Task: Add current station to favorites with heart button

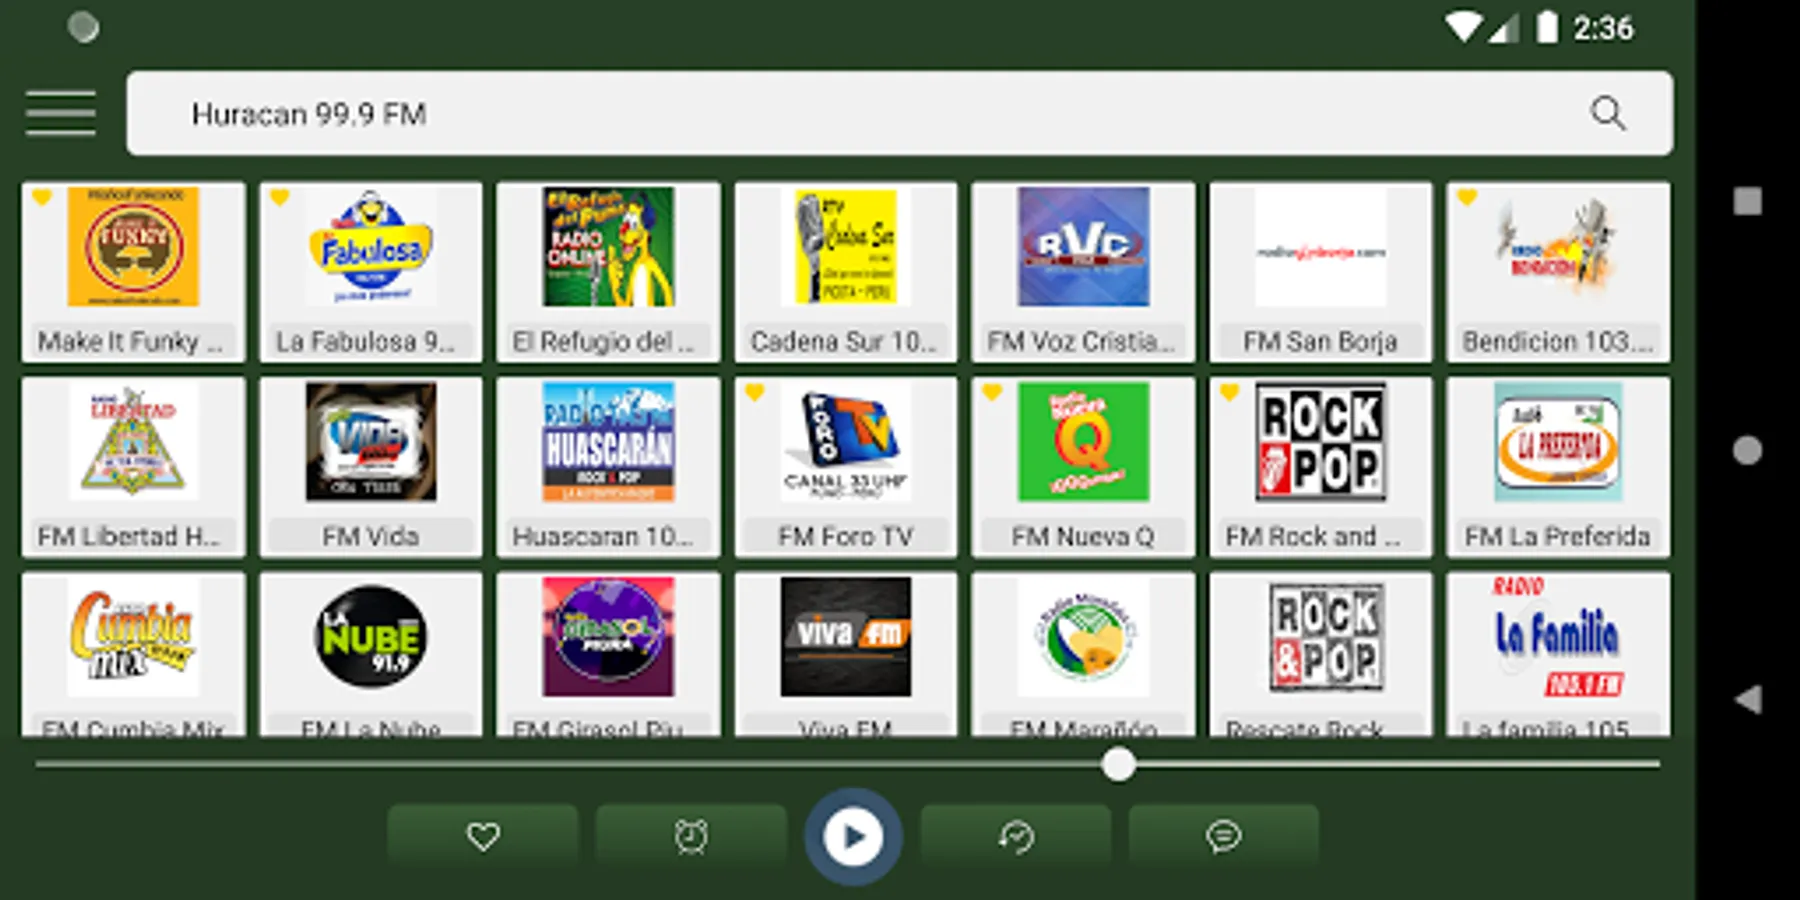Action: pyautogui.click(x=483, y=836)
